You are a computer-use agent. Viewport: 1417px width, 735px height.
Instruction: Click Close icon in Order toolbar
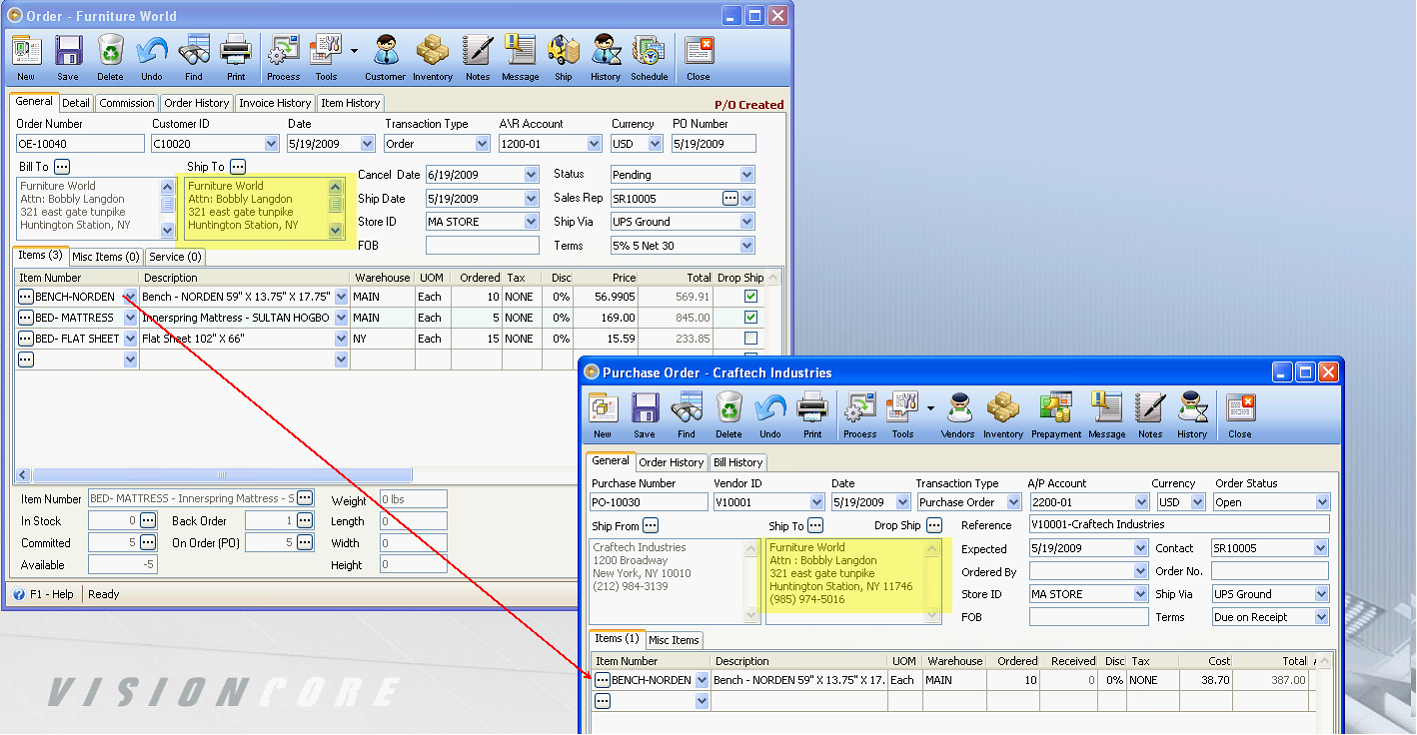click(699, 50)
